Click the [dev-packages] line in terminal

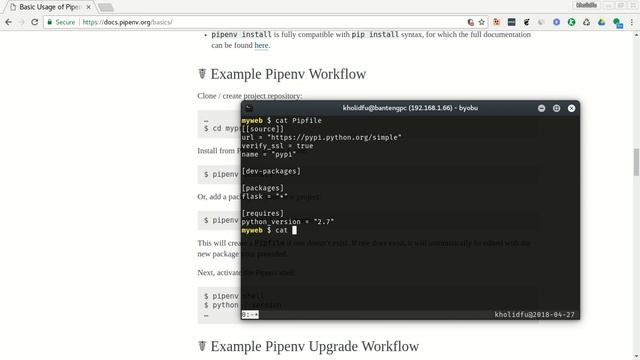[271, 171]
